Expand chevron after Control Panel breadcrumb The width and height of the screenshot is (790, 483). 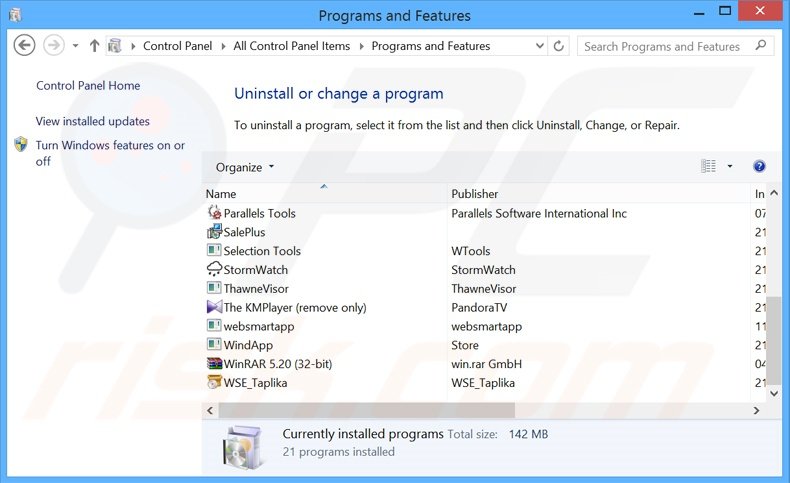pos(223,46)
